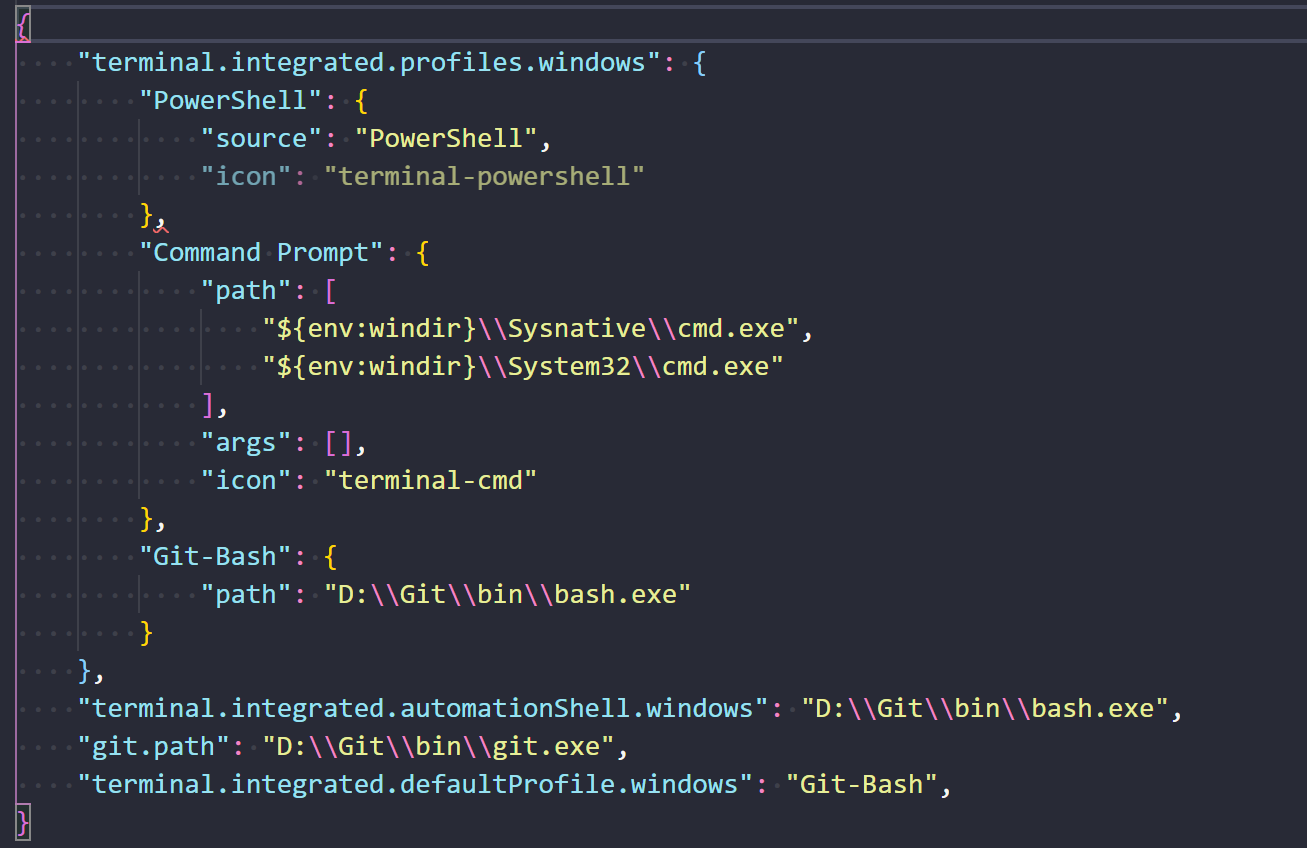The width and height of the screenshot is (1307, 848).
Task: Click the "args" key
Action: (x=246, y=442)
